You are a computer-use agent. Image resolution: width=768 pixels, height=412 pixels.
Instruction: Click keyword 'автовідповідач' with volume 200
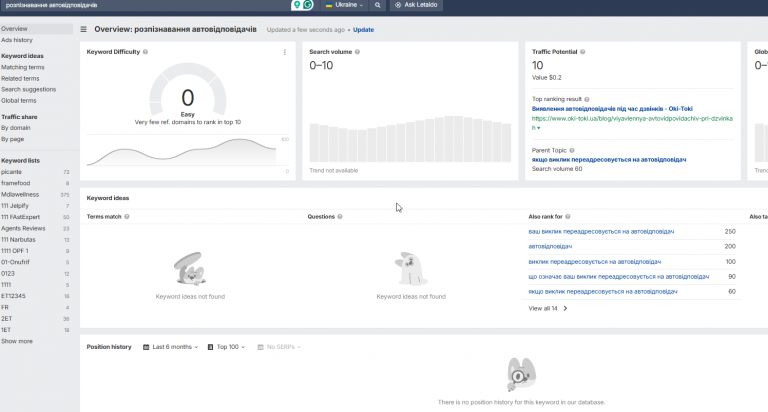[x=550, y=246]
